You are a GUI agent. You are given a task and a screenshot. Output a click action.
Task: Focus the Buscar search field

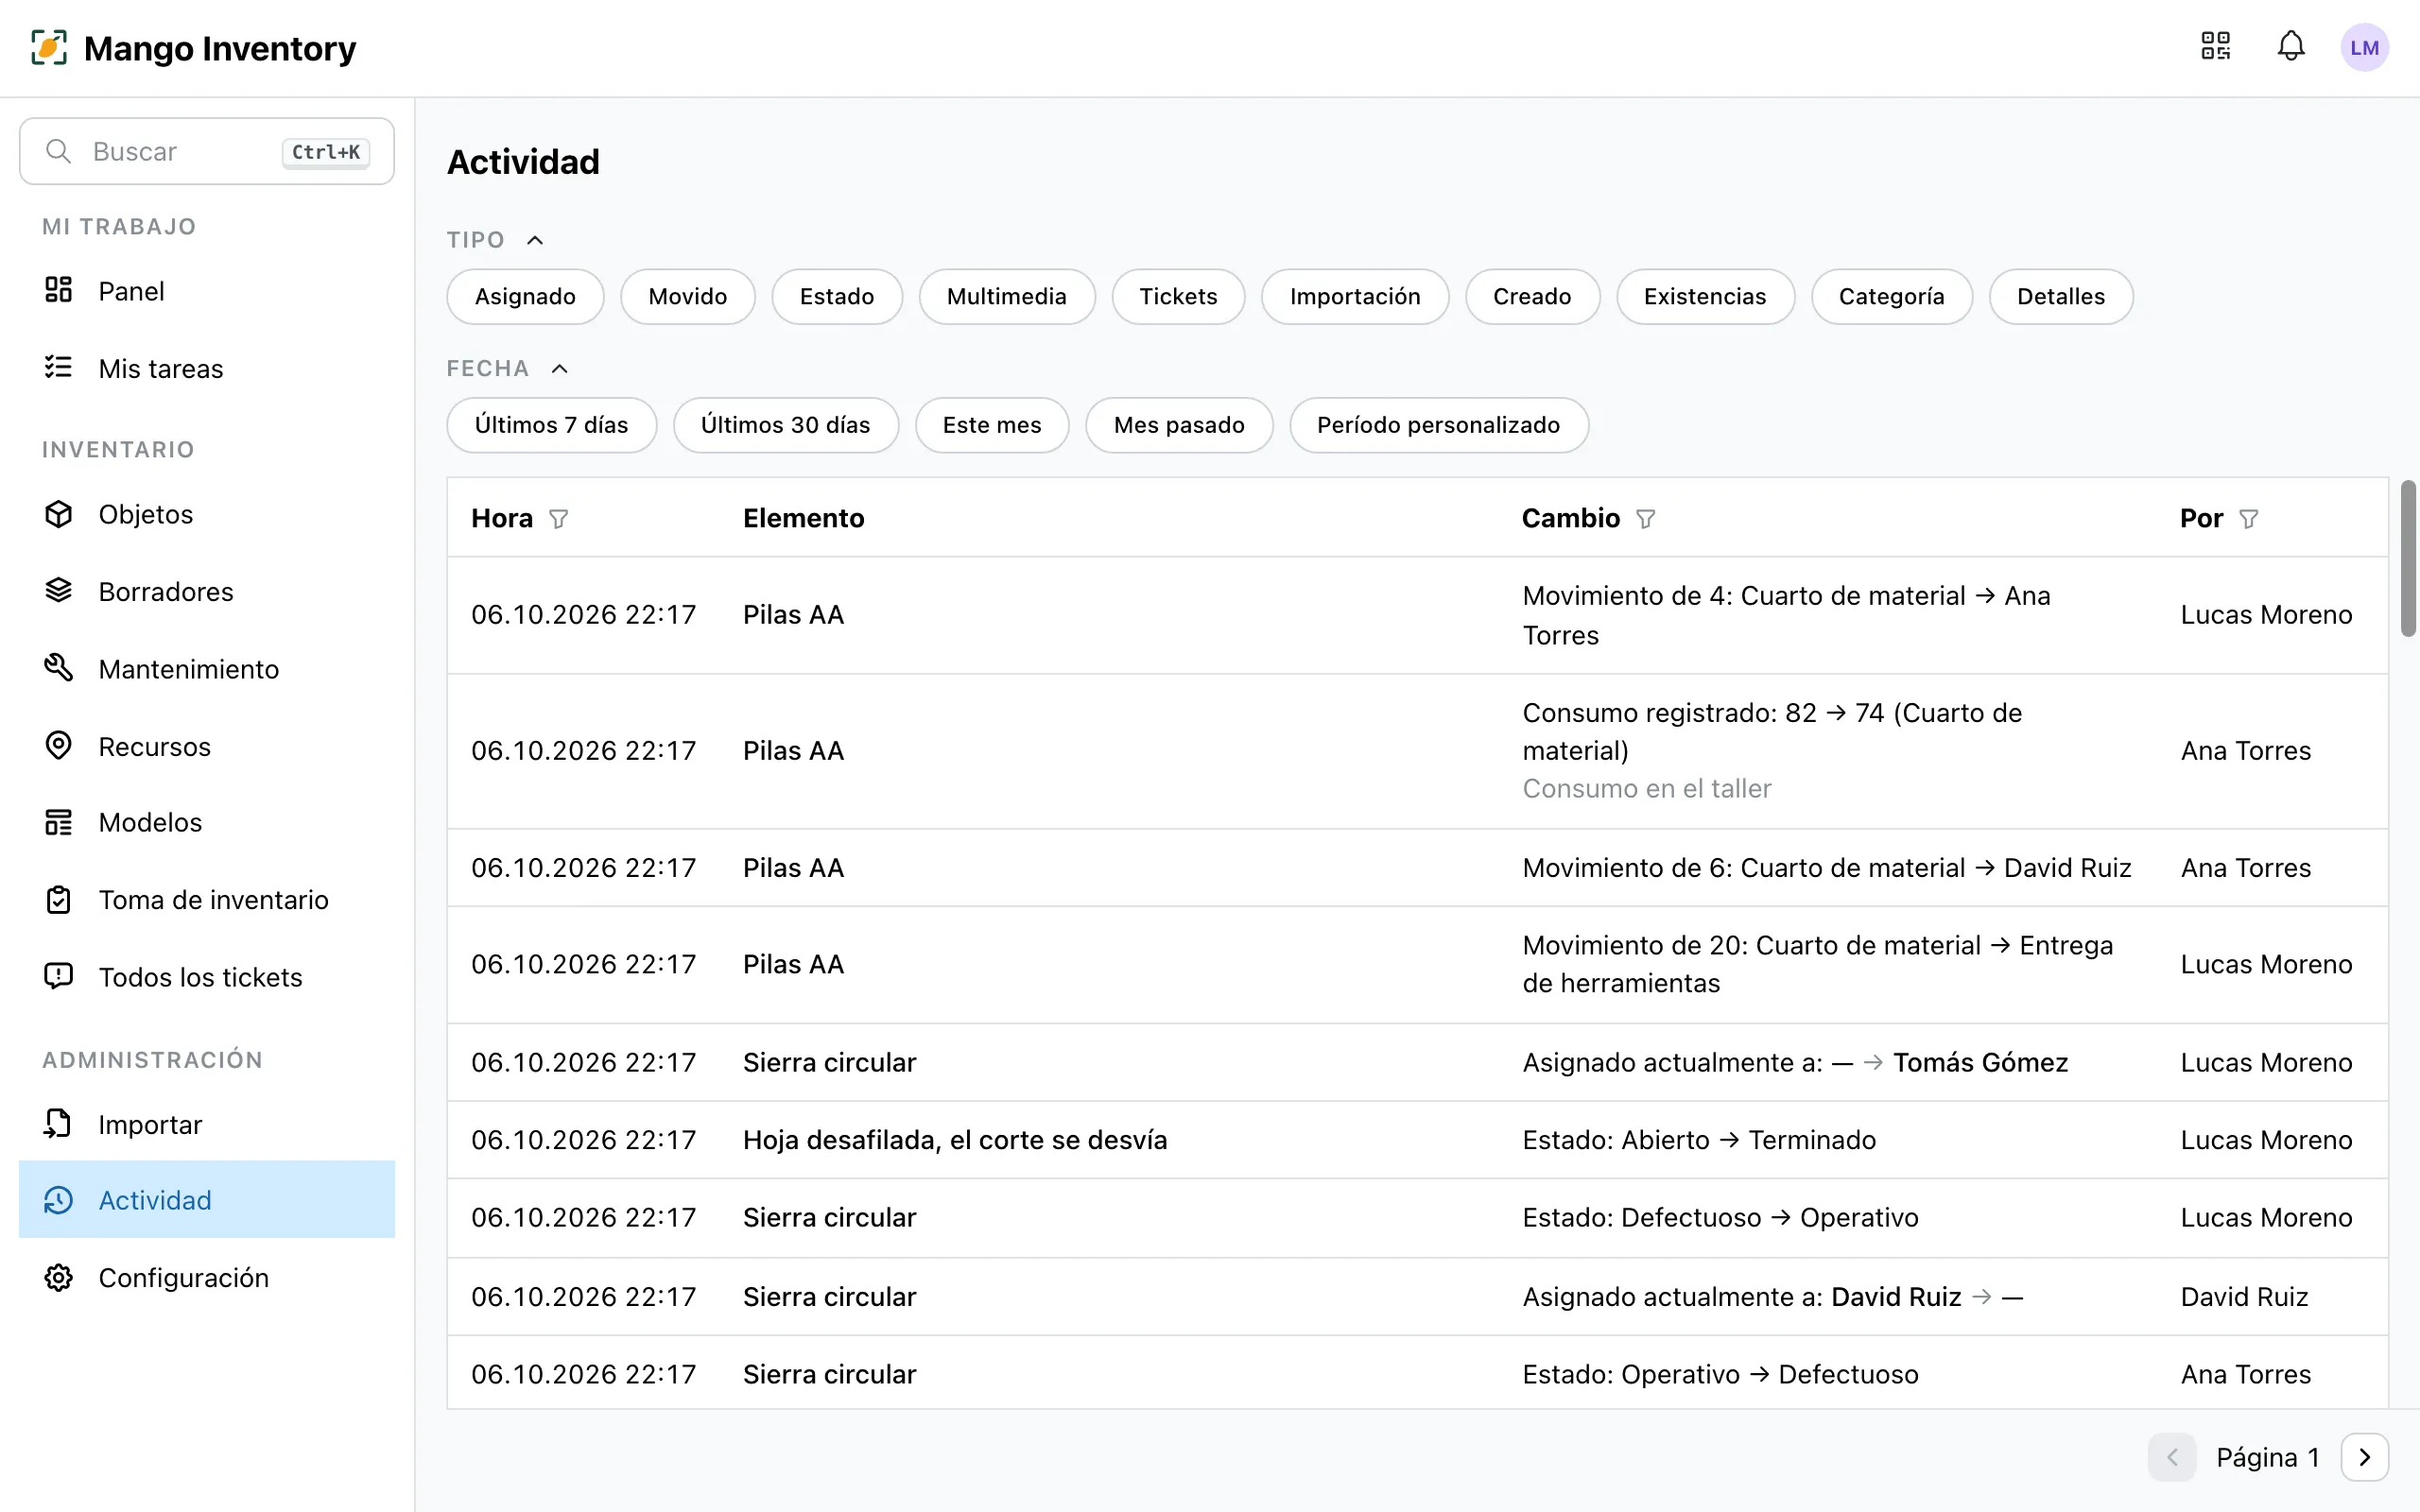click(x=207, y=151)
